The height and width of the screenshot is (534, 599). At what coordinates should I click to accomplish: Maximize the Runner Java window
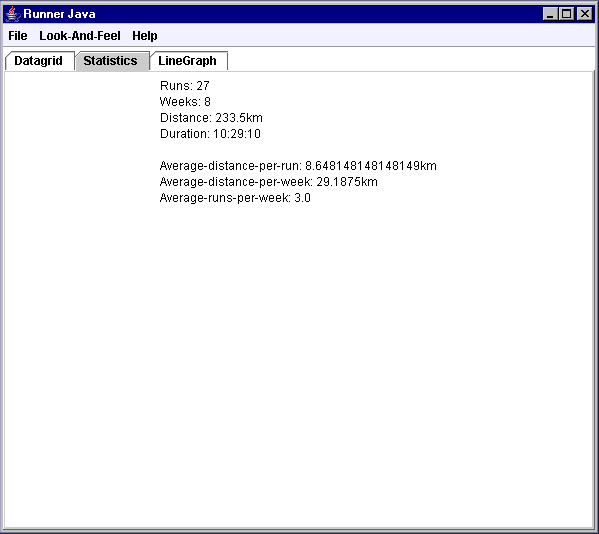point(567,14)
